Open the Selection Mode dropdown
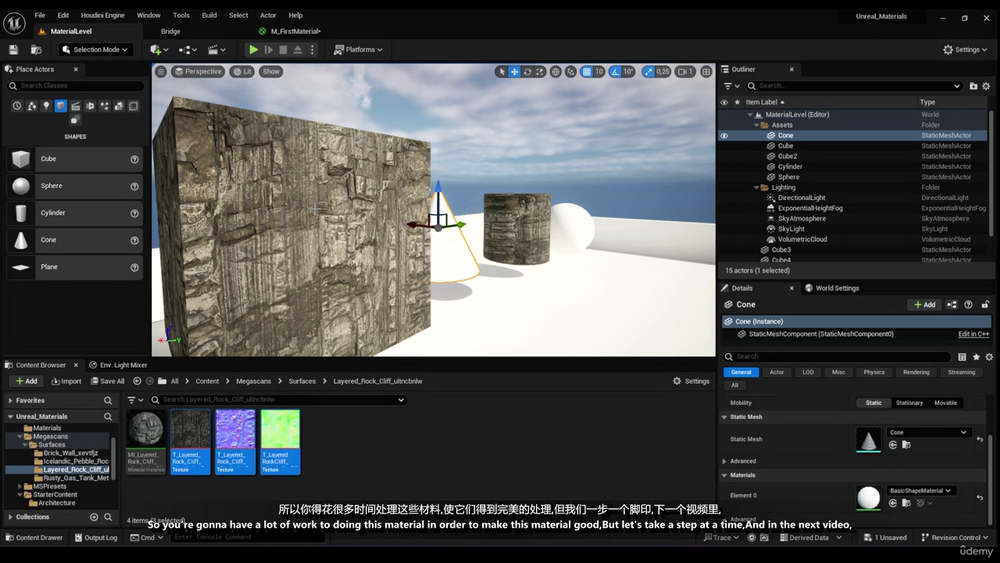Image resolution: width=1000 pixels, height=563 pixels. 94,49
